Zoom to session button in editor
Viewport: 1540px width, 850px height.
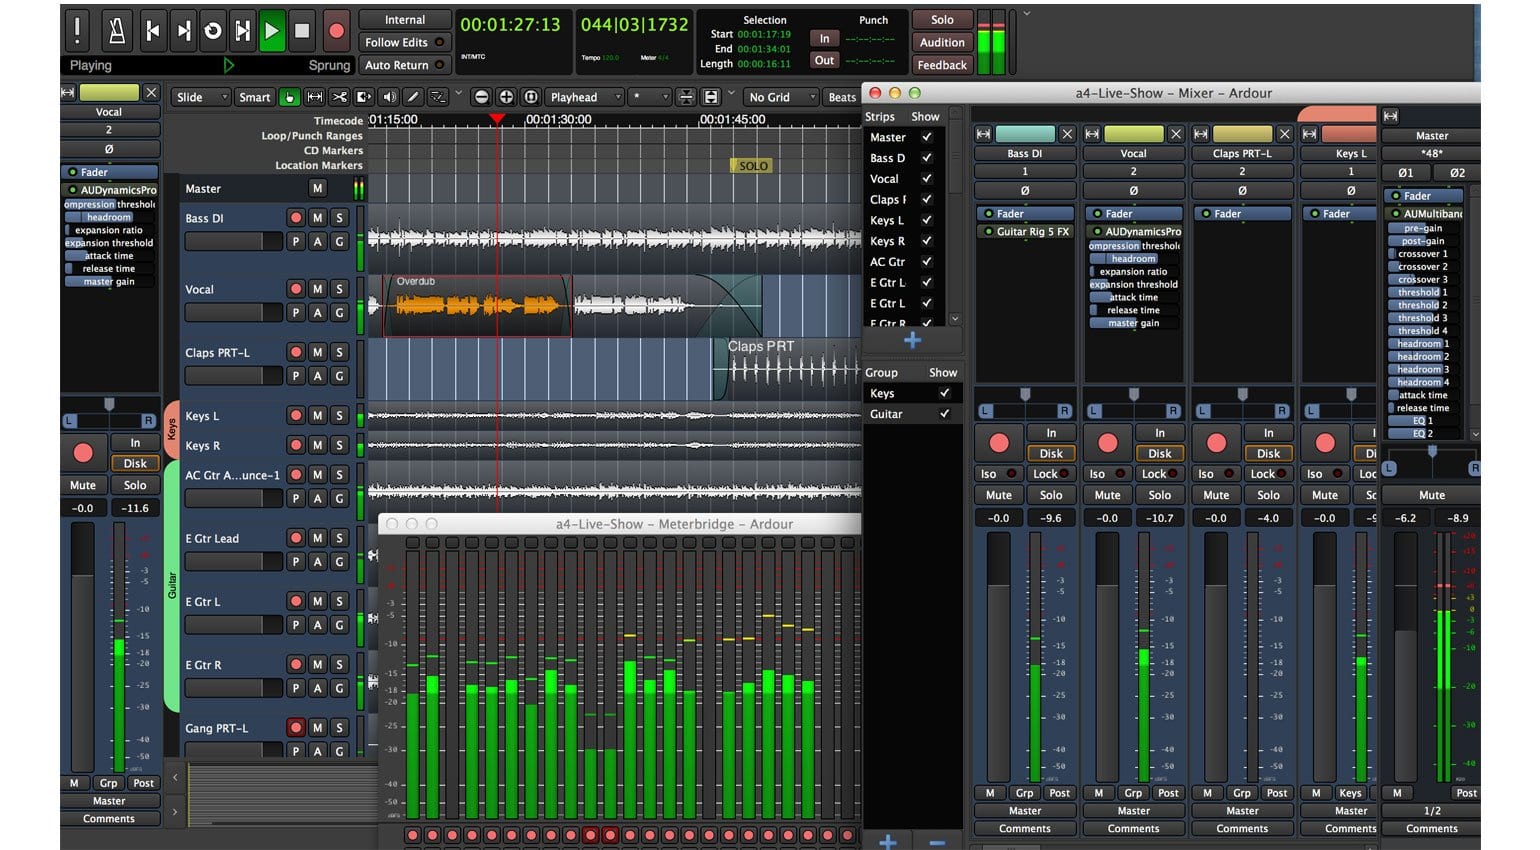coord(531,97)
